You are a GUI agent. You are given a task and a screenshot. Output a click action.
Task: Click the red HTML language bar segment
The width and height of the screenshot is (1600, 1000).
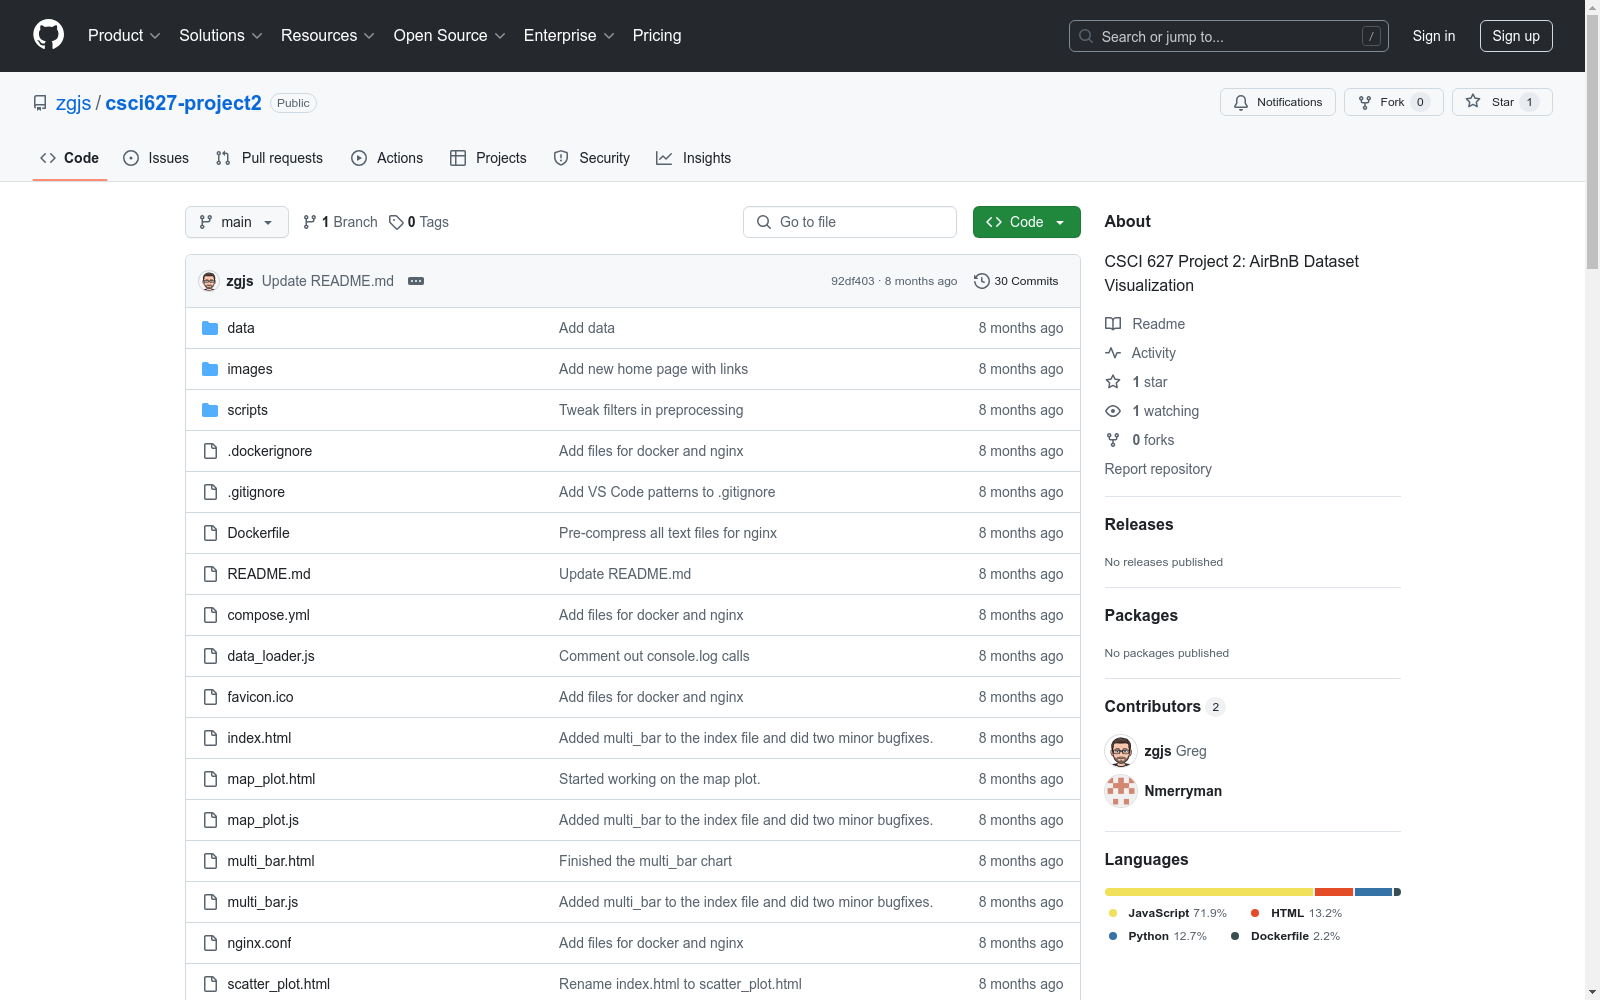click(x=1334, y=892)
